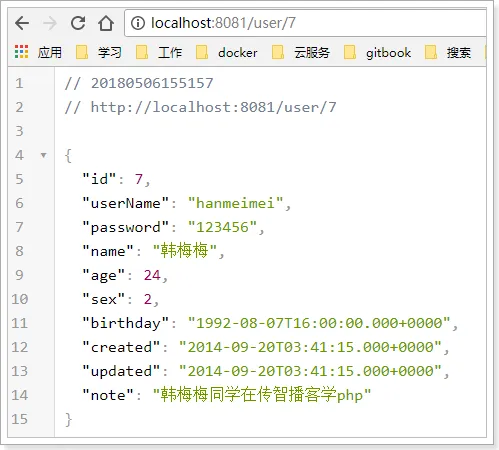499x450 pixels.
Task: Click the localhost:8081/user/7 address bar
Action: pyautogui.click(x=305, y=23)
